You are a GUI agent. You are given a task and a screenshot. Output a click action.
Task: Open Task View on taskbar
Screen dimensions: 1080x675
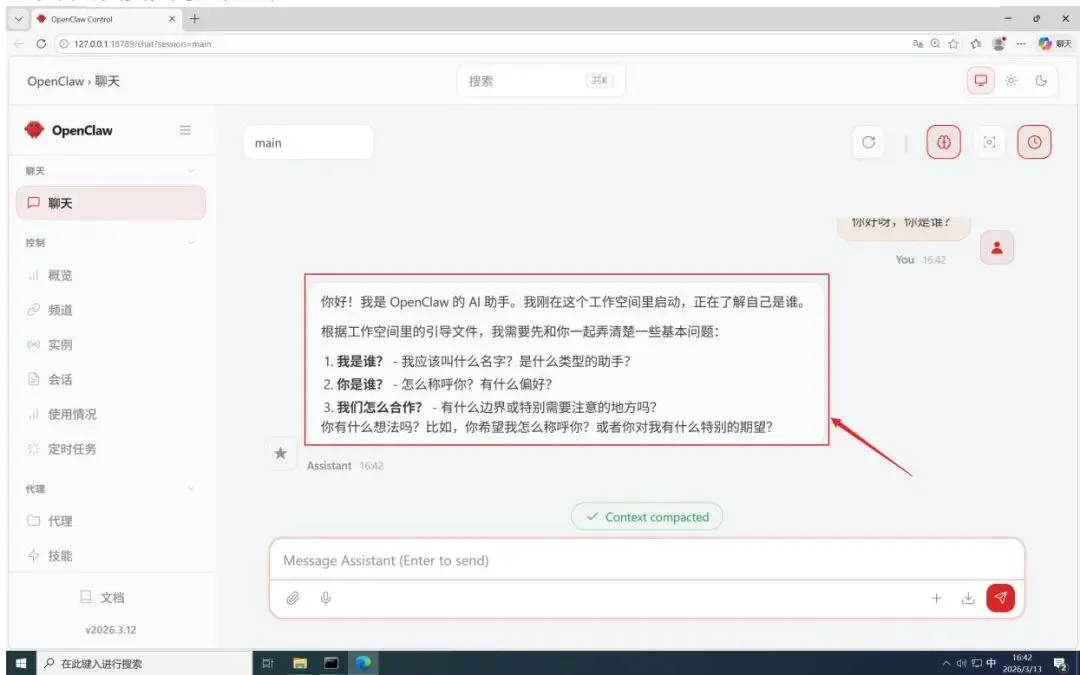tap(268, 663)
